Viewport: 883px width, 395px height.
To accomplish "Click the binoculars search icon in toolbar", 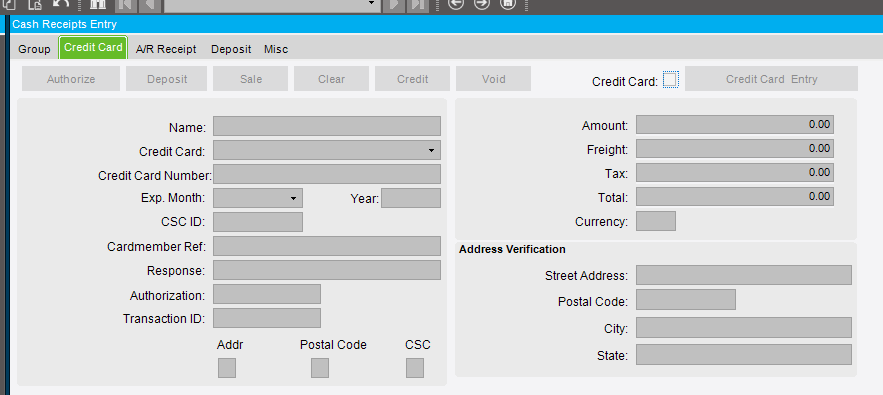I will [98, 4].
